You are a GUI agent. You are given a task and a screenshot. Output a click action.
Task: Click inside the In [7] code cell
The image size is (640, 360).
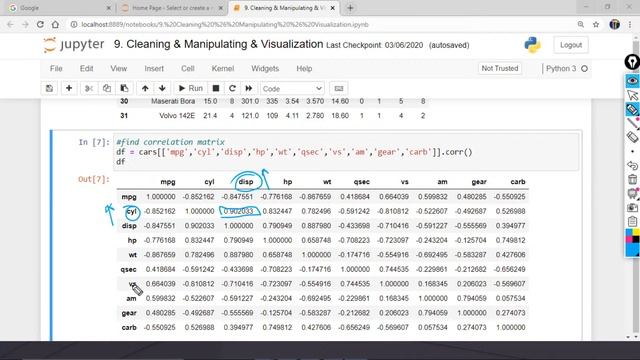click(x=347, y=152)
